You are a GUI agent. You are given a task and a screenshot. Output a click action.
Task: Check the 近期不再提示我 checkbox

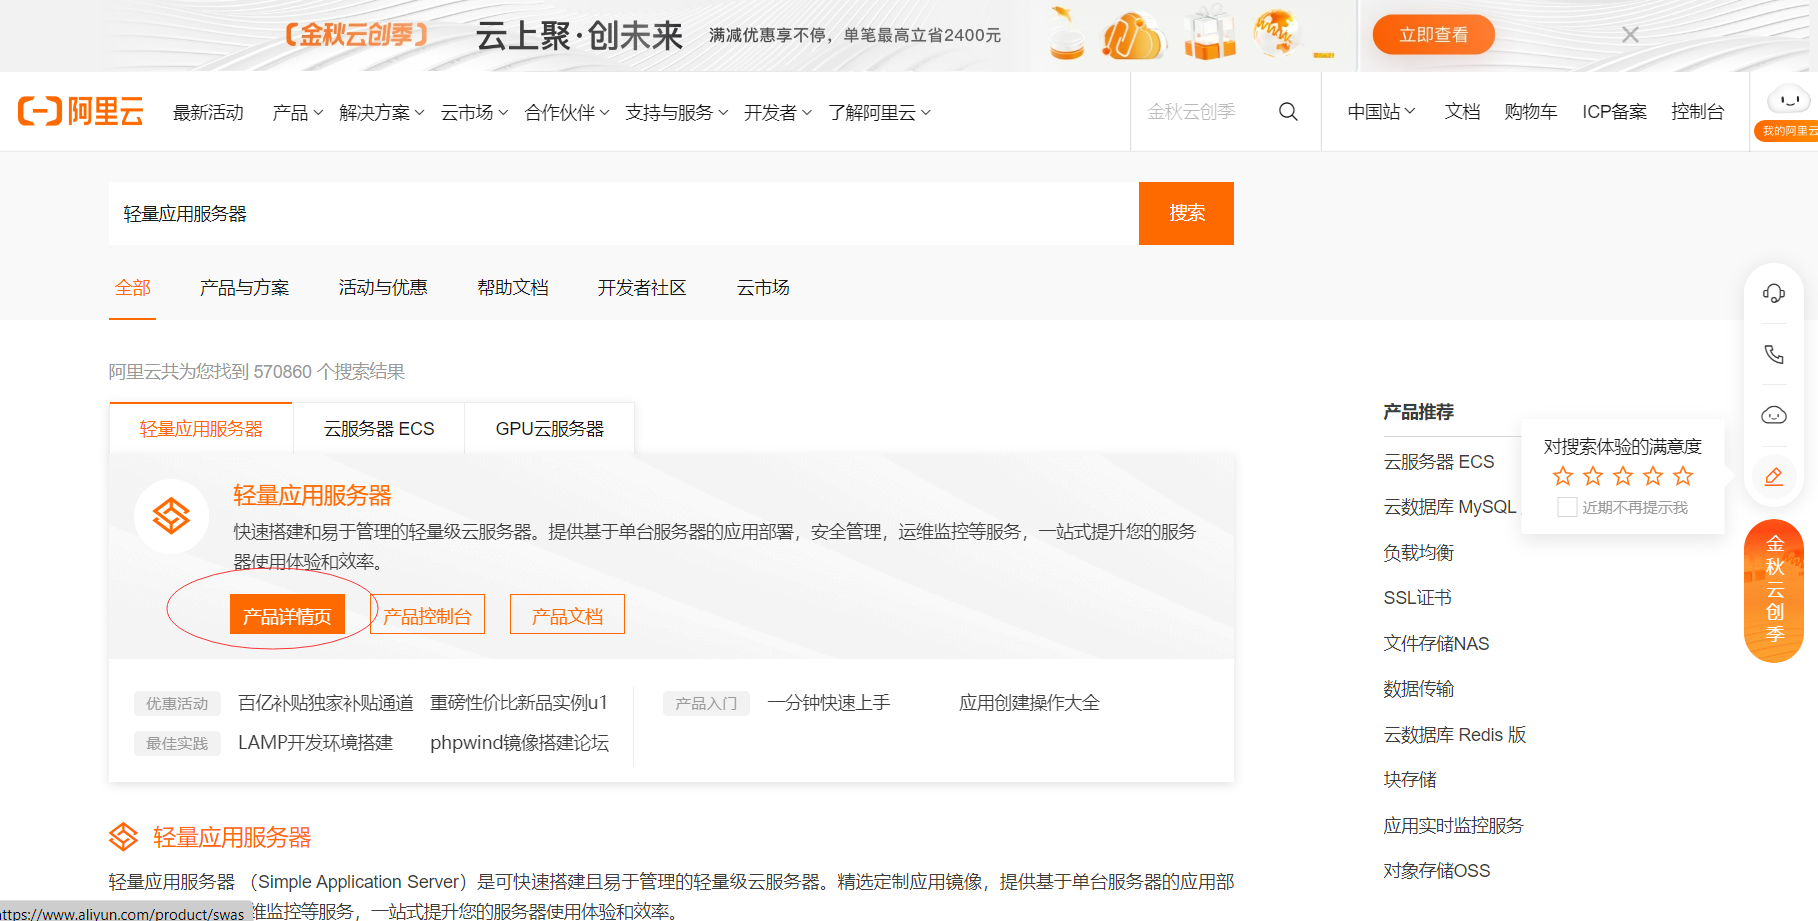point(1567,507)
